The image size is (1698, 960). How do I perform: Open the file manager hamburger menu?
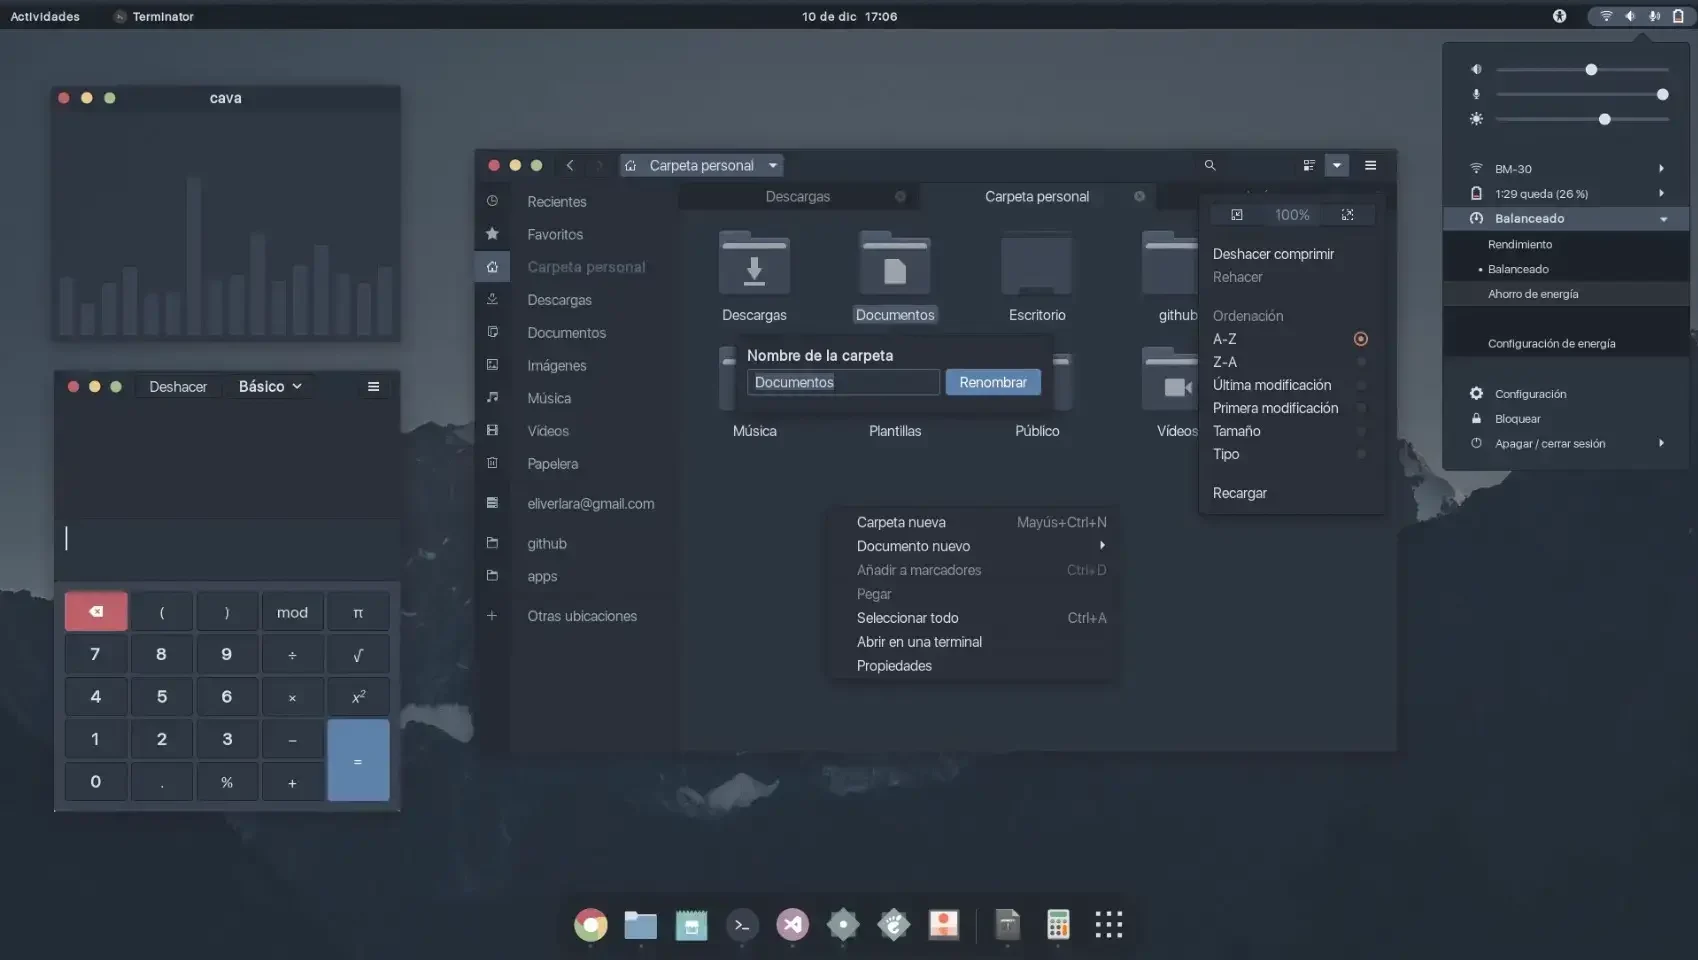tap(1371, 165)
